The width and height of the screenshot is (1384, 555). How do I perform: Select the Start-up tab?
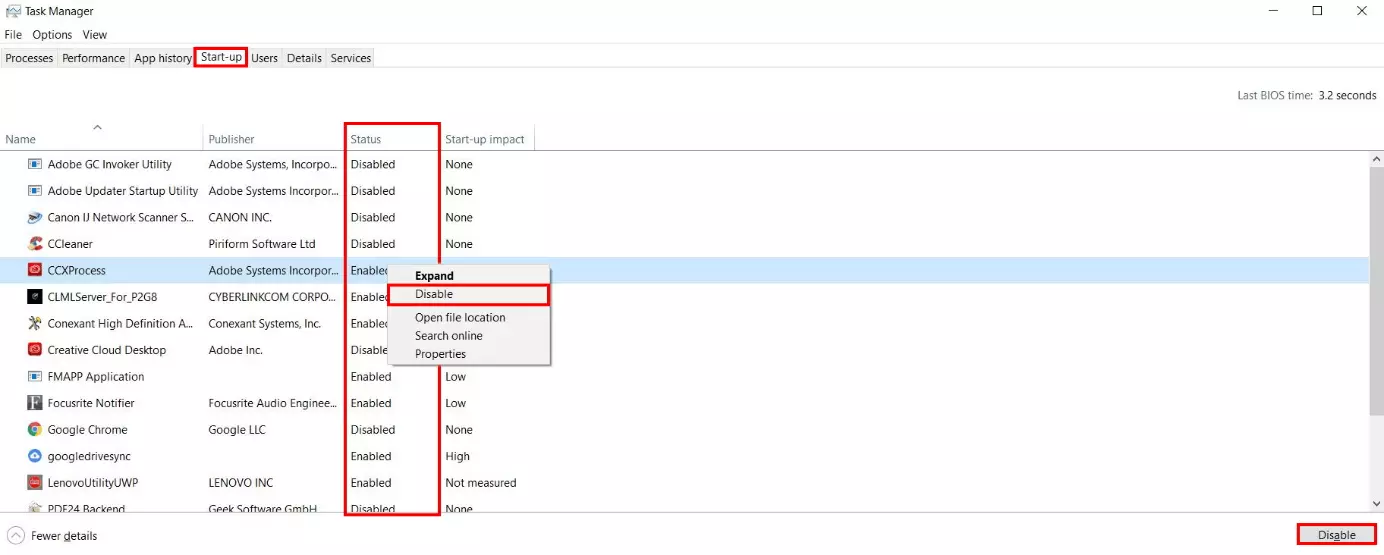221,57
